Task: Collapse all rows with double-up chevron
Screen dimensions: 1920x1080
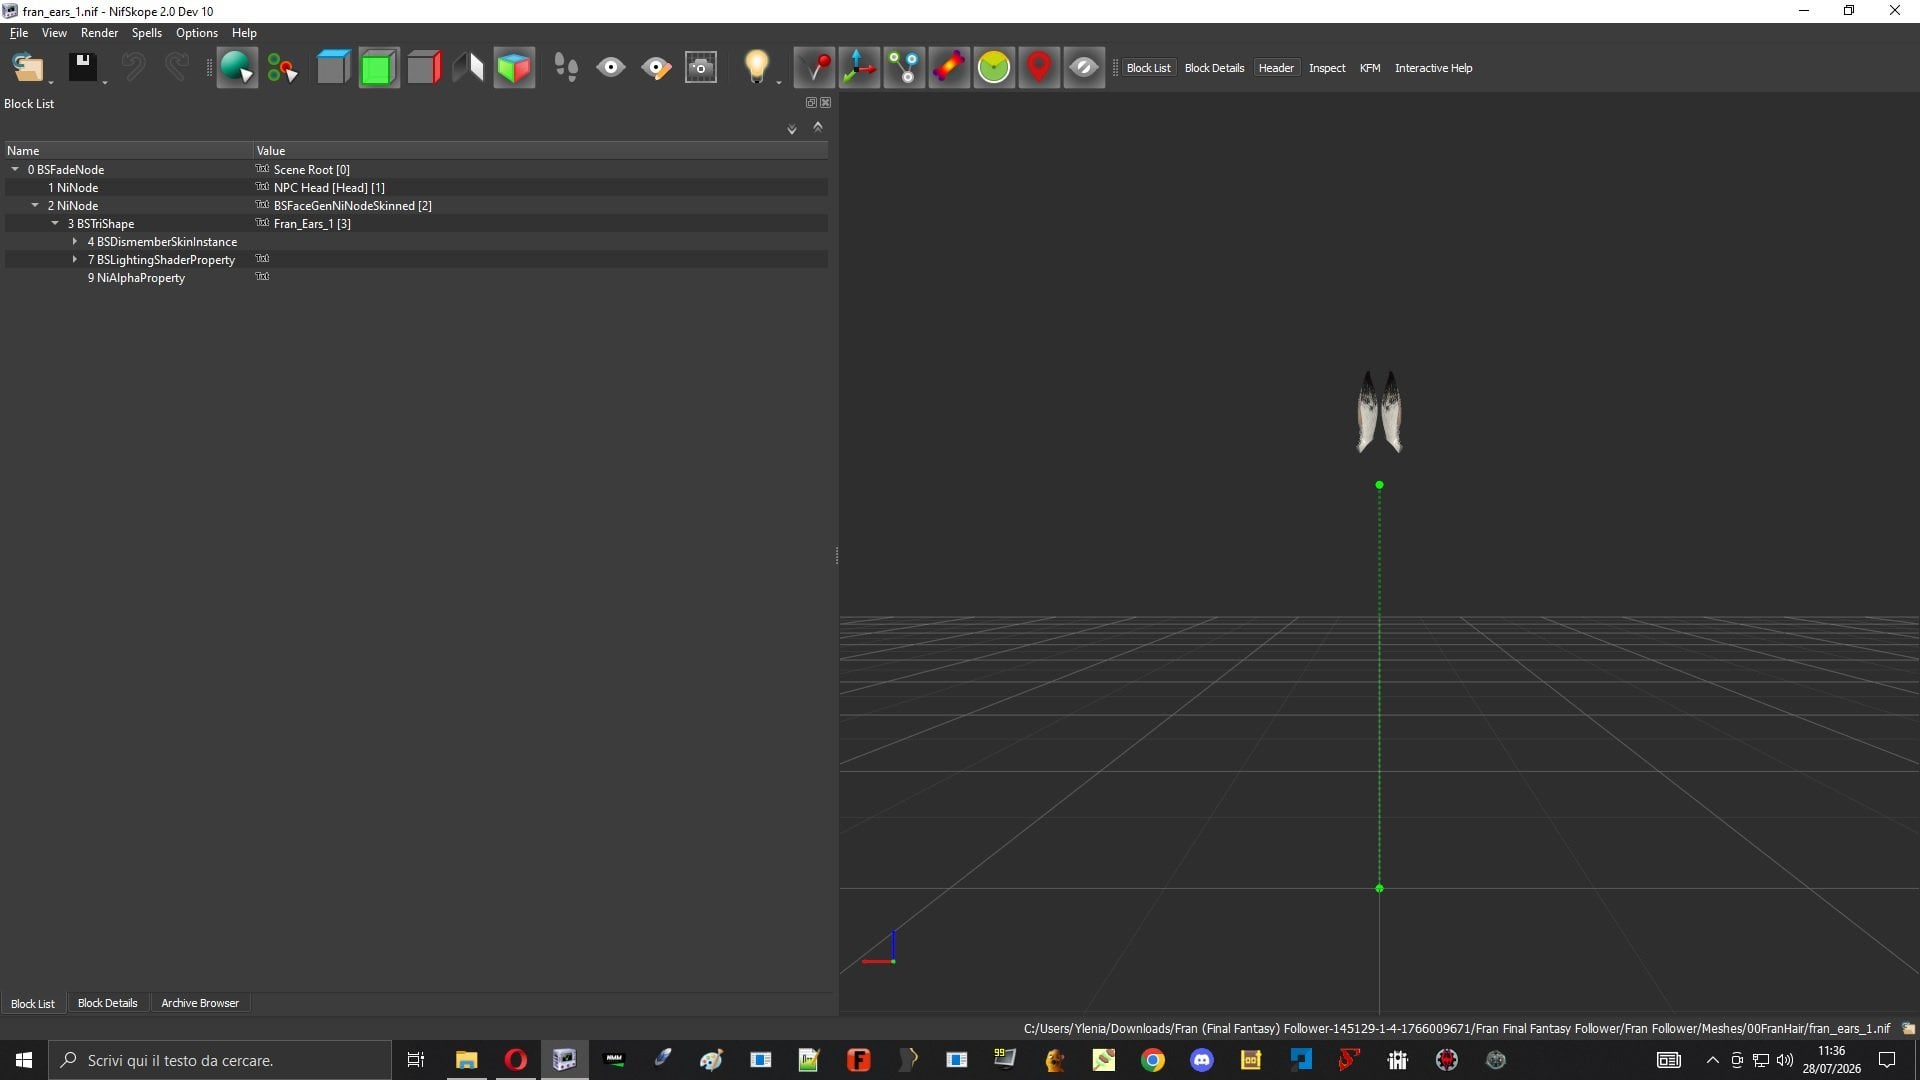Action: (x=818, y=127)
